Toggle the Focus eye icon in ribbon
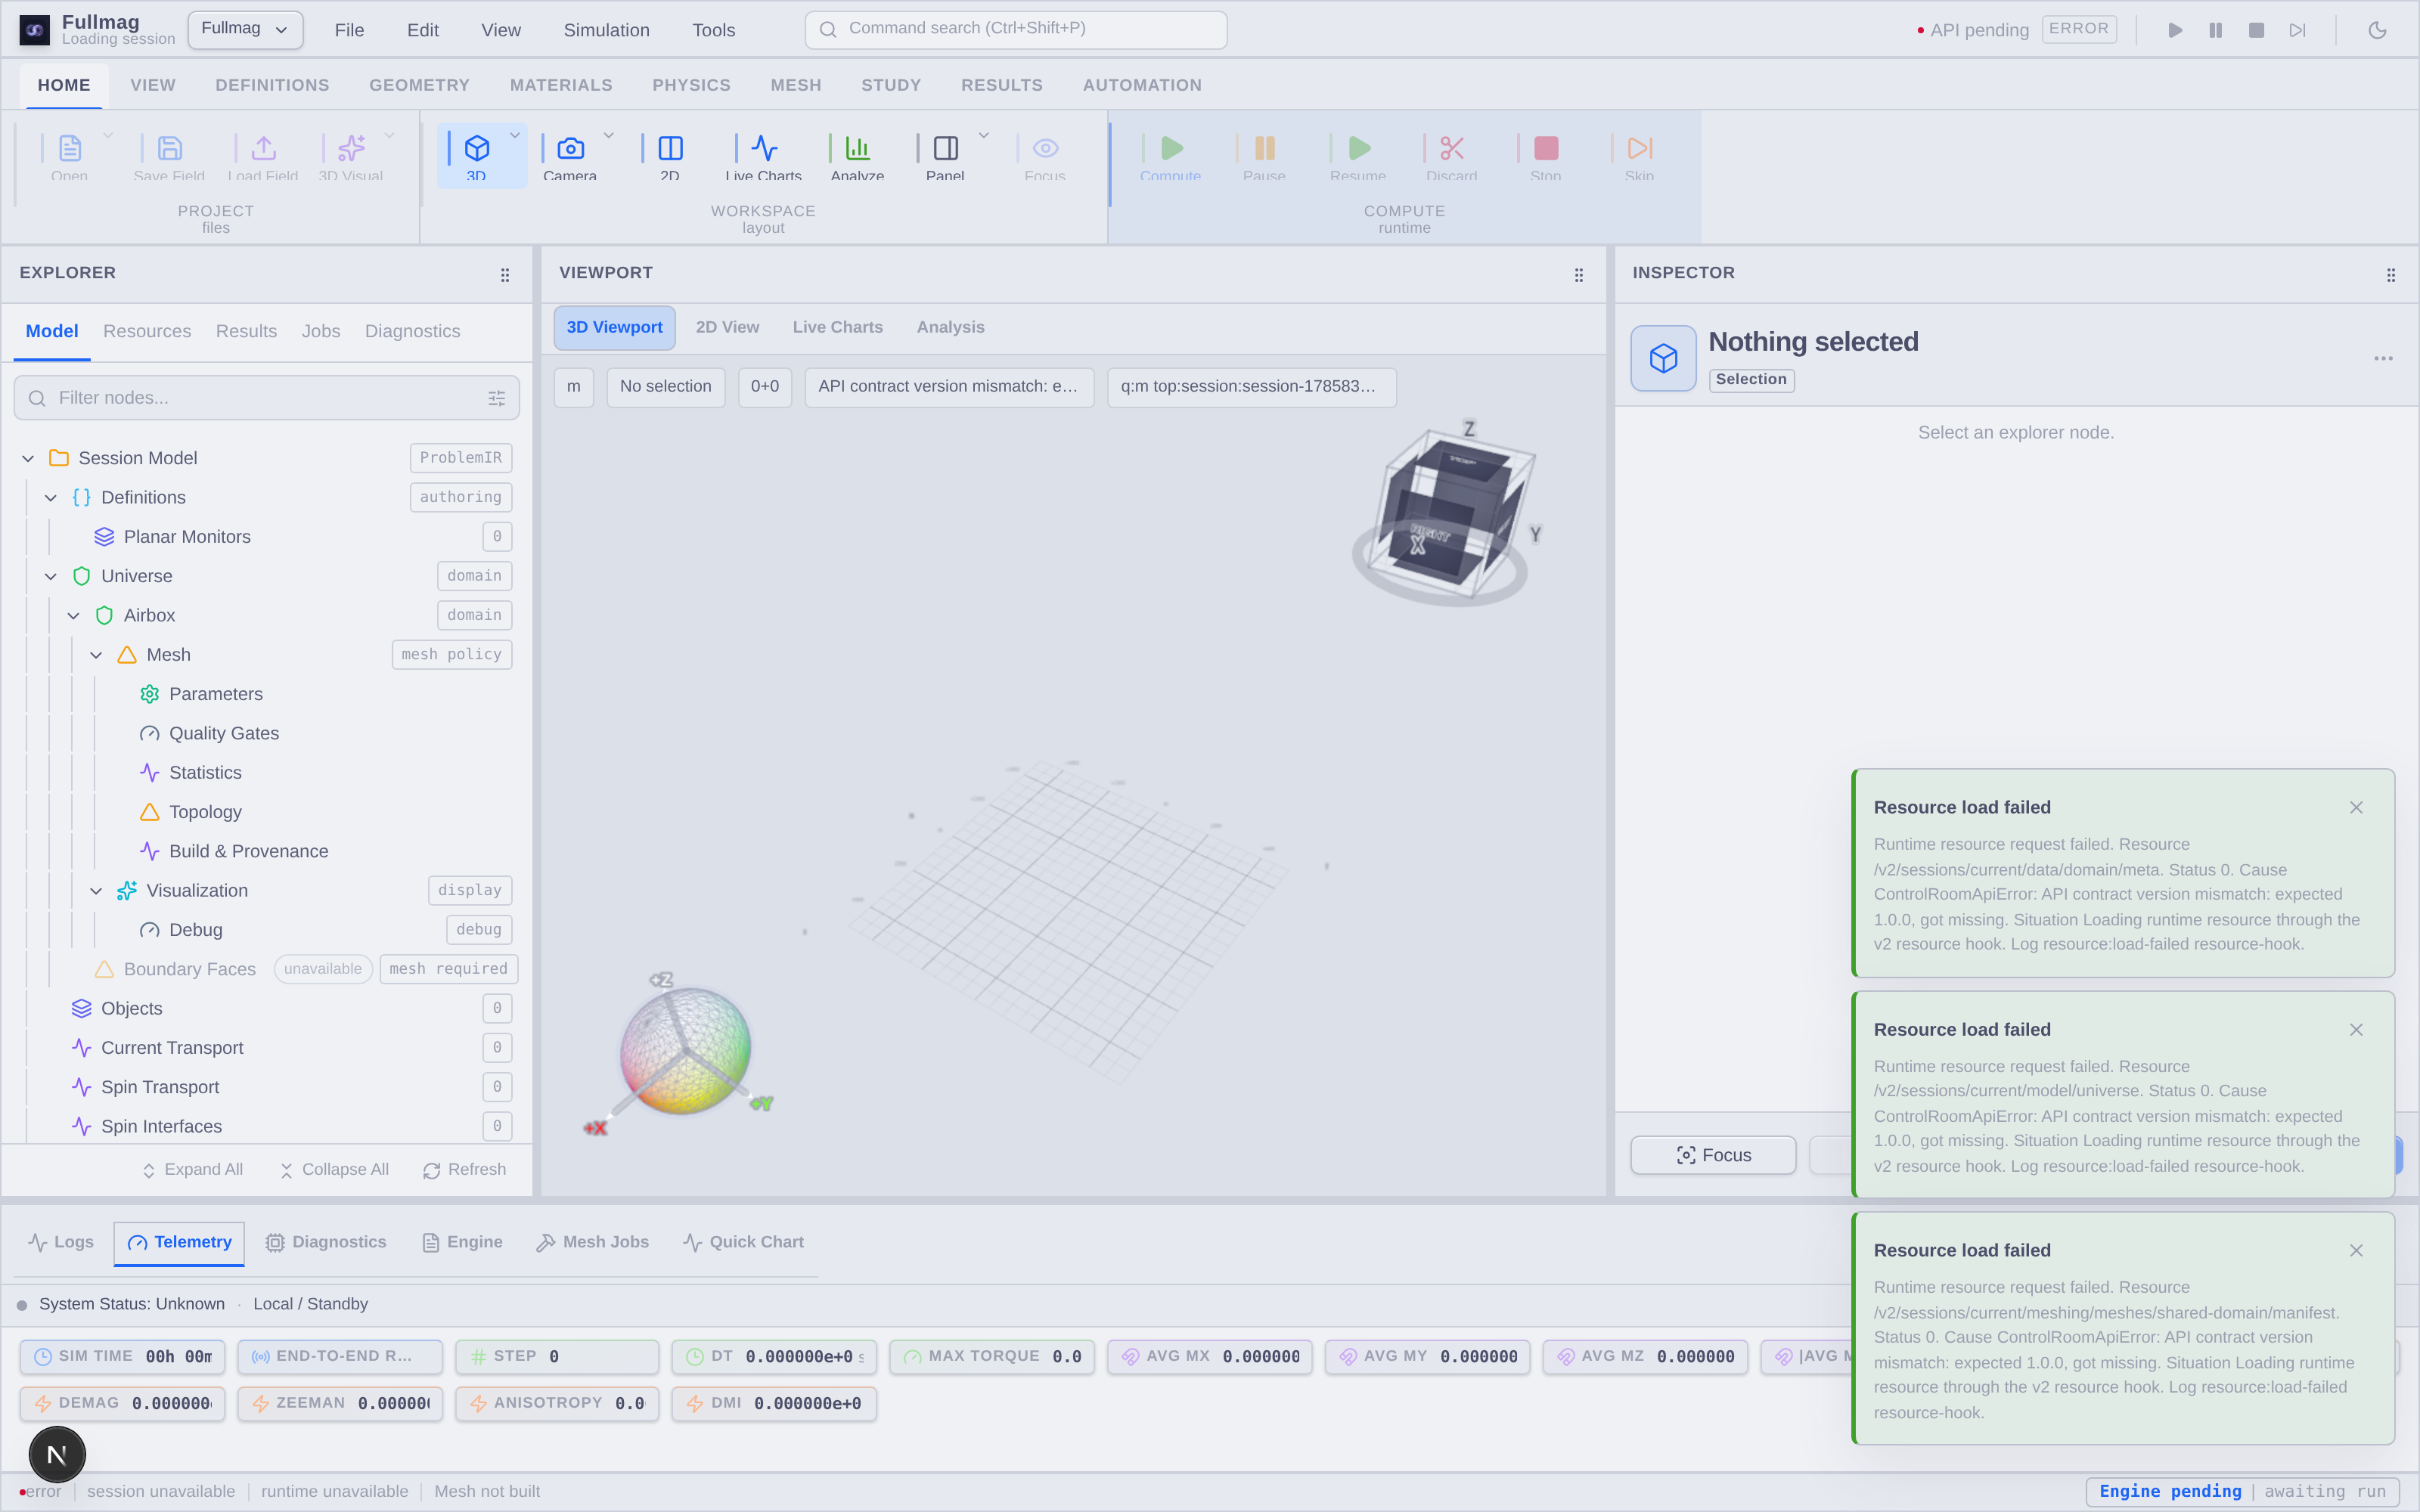This screenshot has width=2420, height=1512. [1045, 148]
